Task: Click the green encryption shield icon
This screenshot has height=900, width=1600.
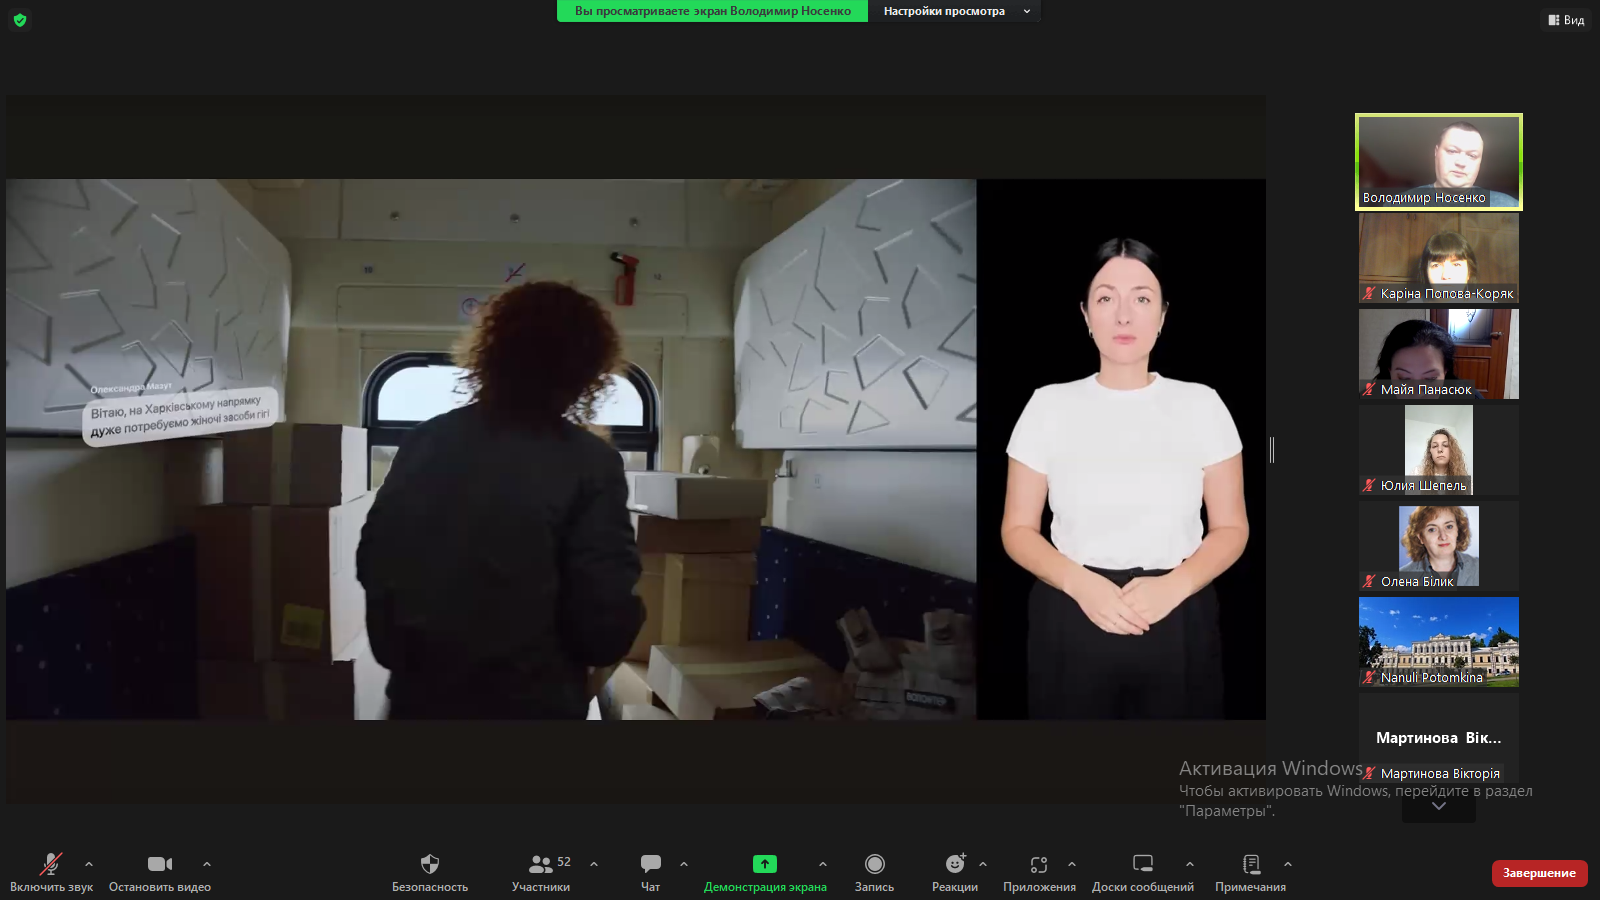Action: (x=20, y=20)
